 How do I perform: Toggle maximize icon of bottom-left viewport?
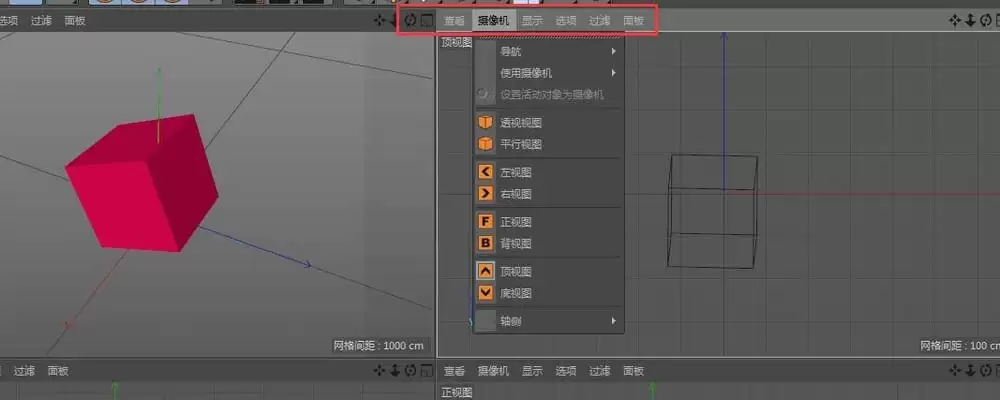[x=427, y=371]
